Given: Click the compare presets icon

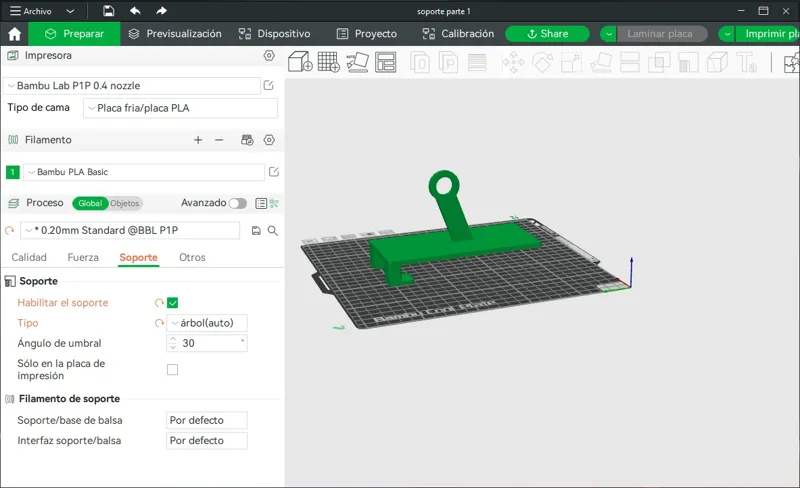Looking at the screenshot, I should coord(274,203).
